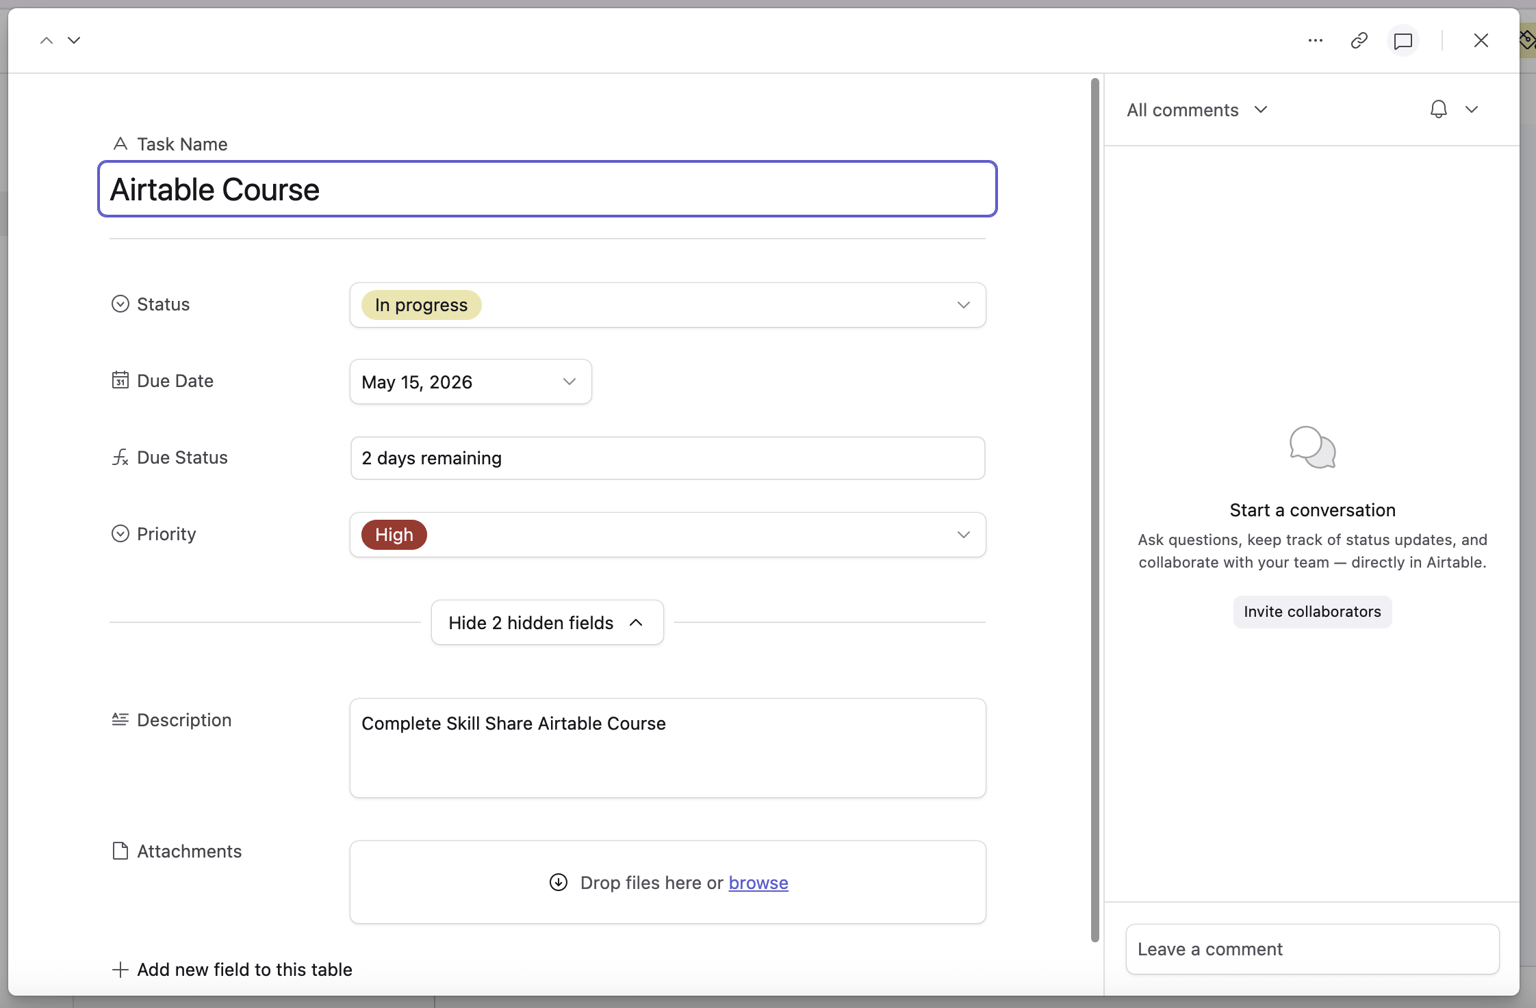Click the Status field label
Viewport: 1536px width, 1008px height.
click(x=163, y=304)
